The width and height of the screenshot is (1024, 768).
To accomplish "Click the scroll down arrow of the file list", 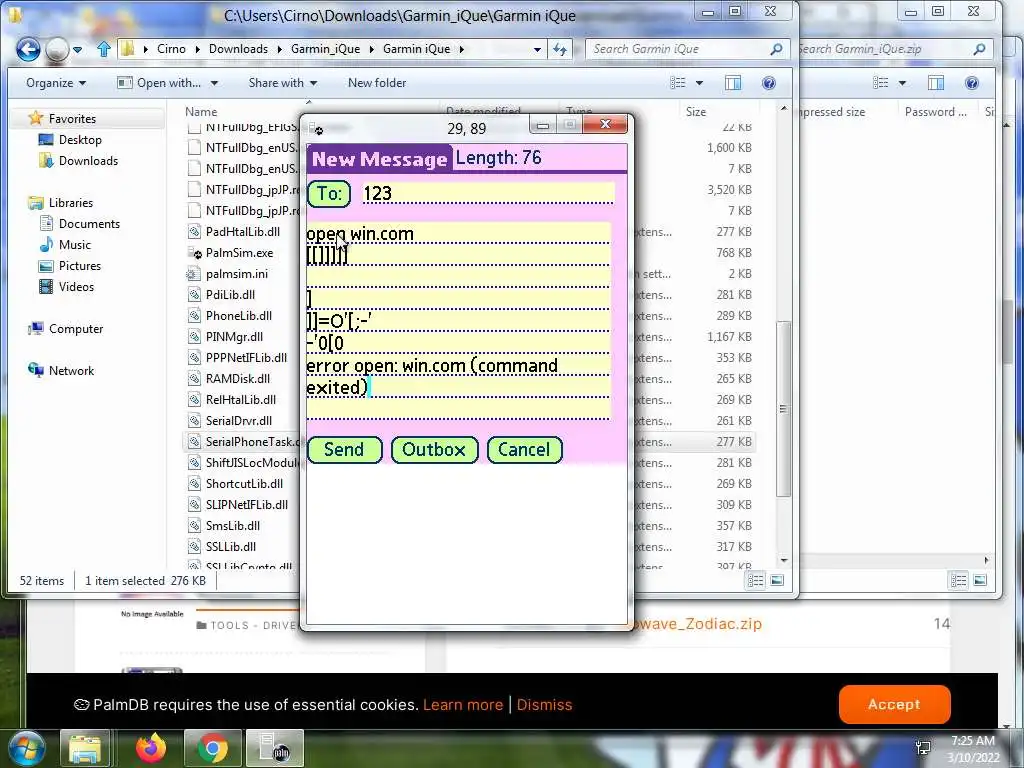I will (x=784, y=560).
